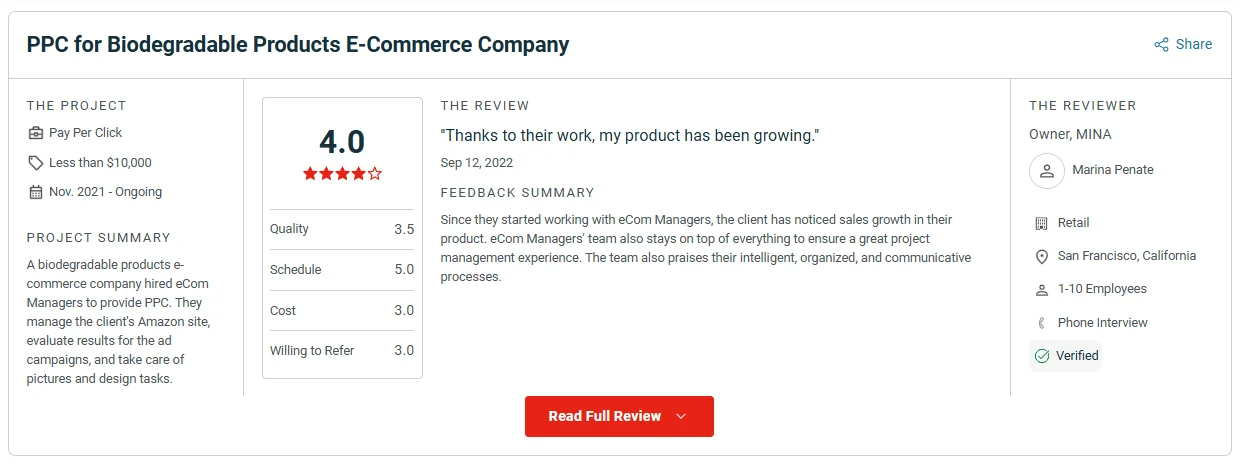Click the Retail building icon
The height and width of the screenshot is (466, 1241).
(1041, 223)
